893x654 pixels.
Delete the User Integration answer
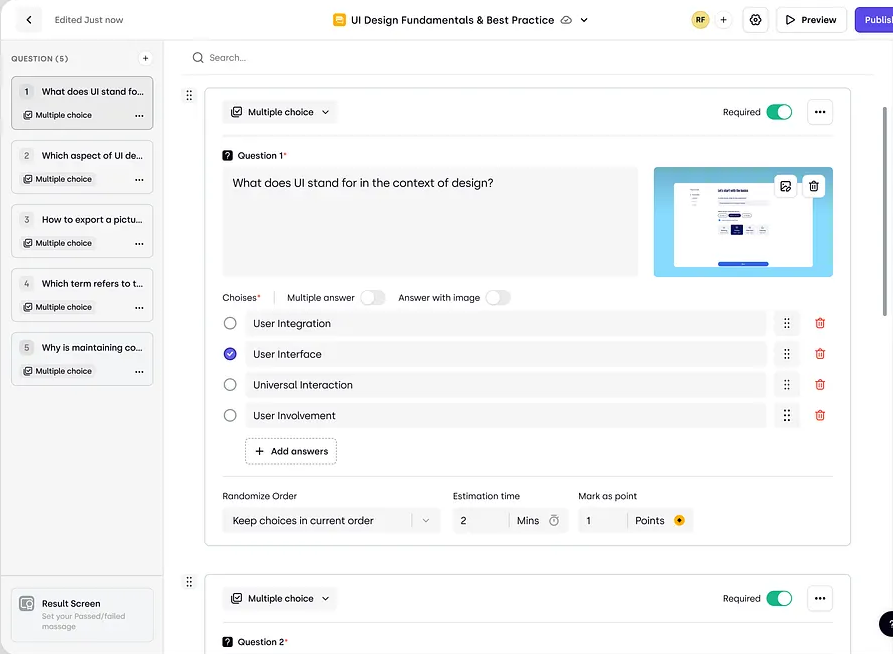point(820,323)
